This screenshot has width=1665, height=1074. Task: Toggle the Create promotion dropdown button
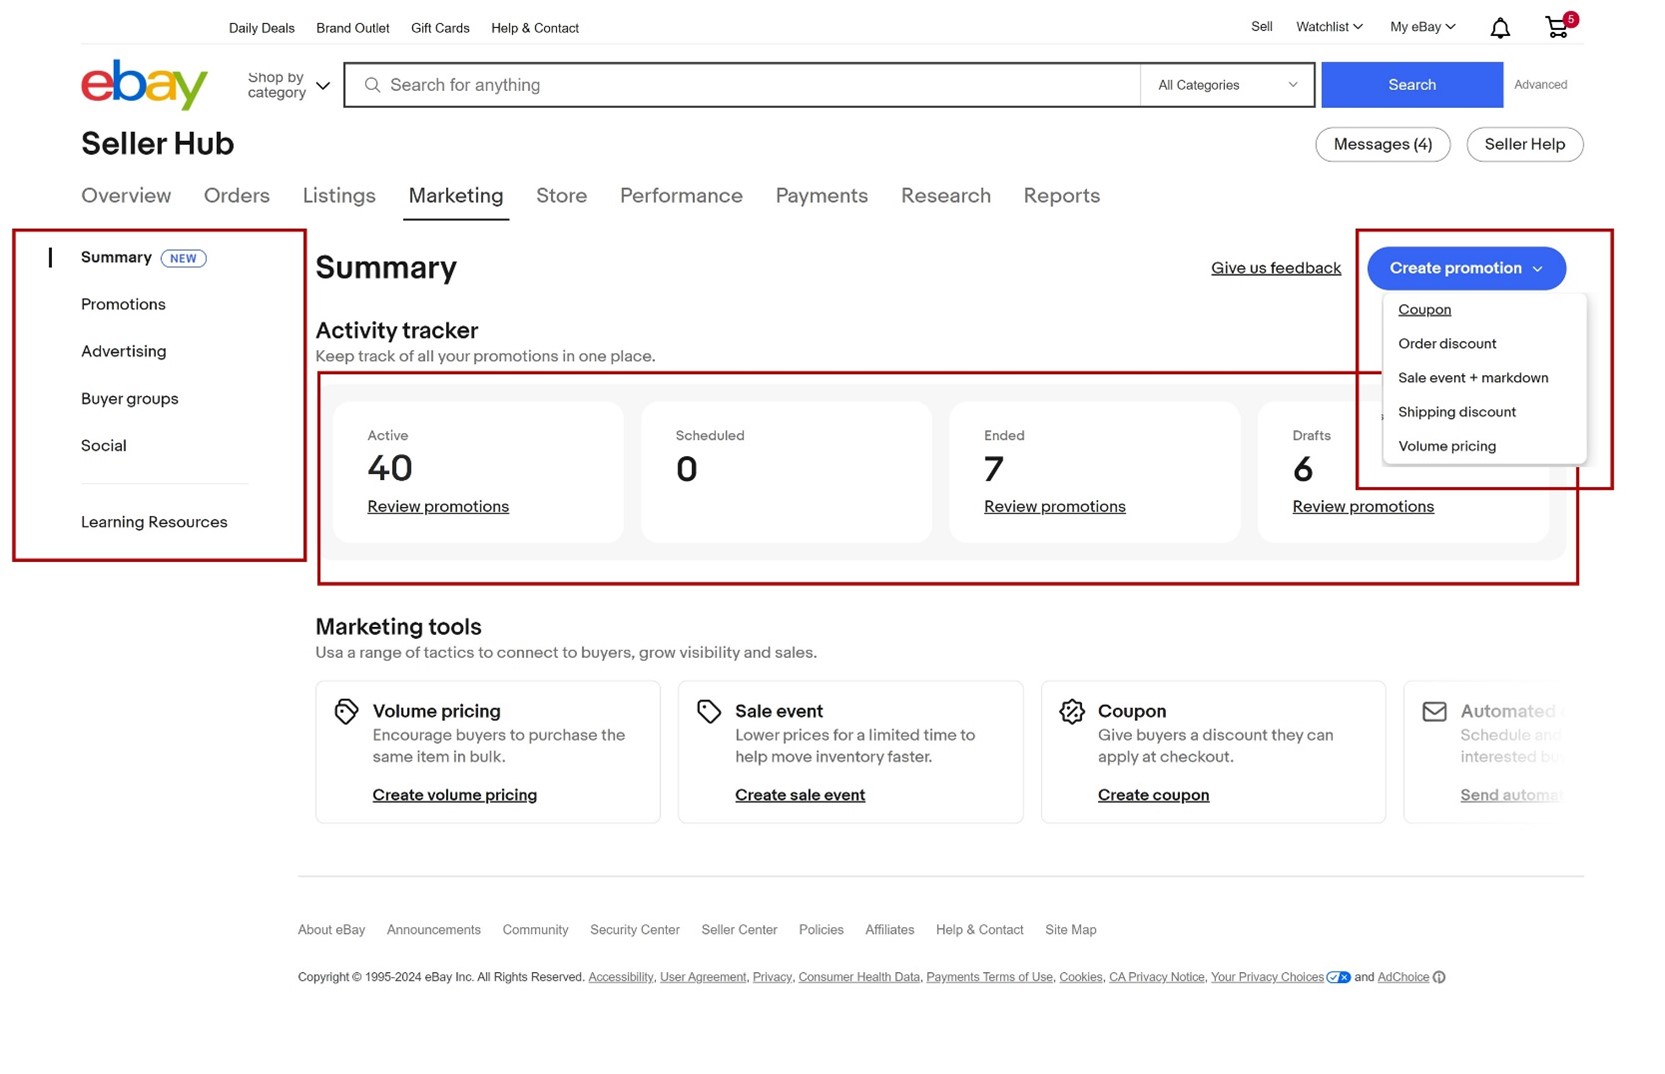(x=1466, y=268)
